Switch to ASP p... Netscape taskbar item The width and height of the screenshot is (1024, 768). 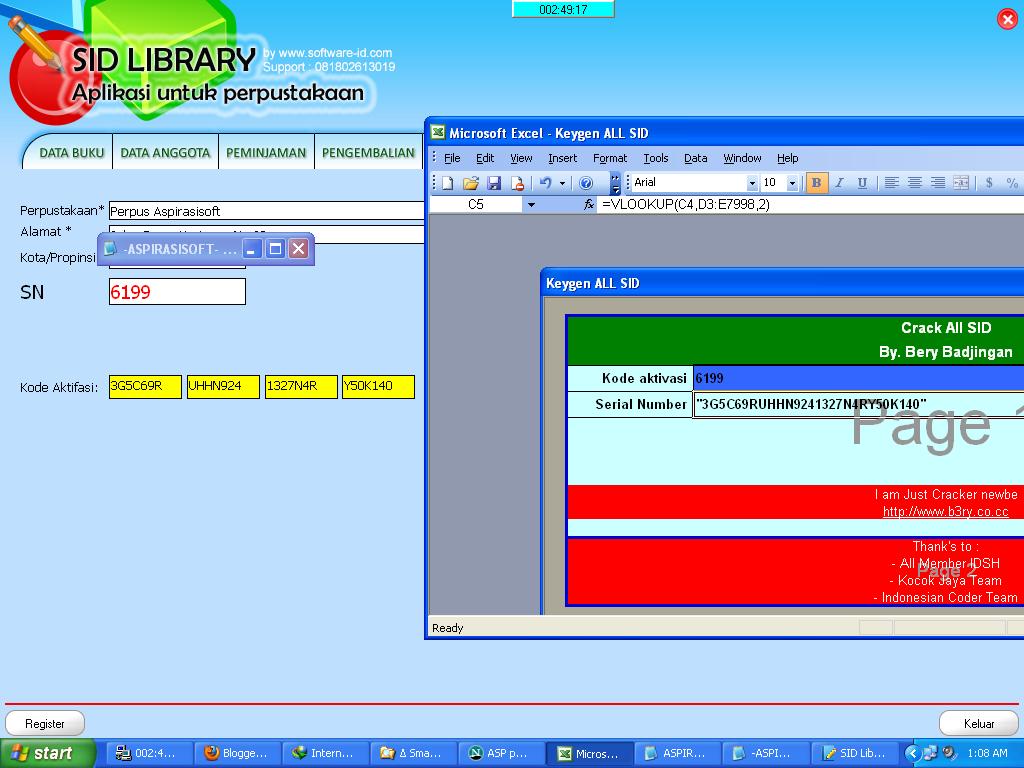click(502, 753)
